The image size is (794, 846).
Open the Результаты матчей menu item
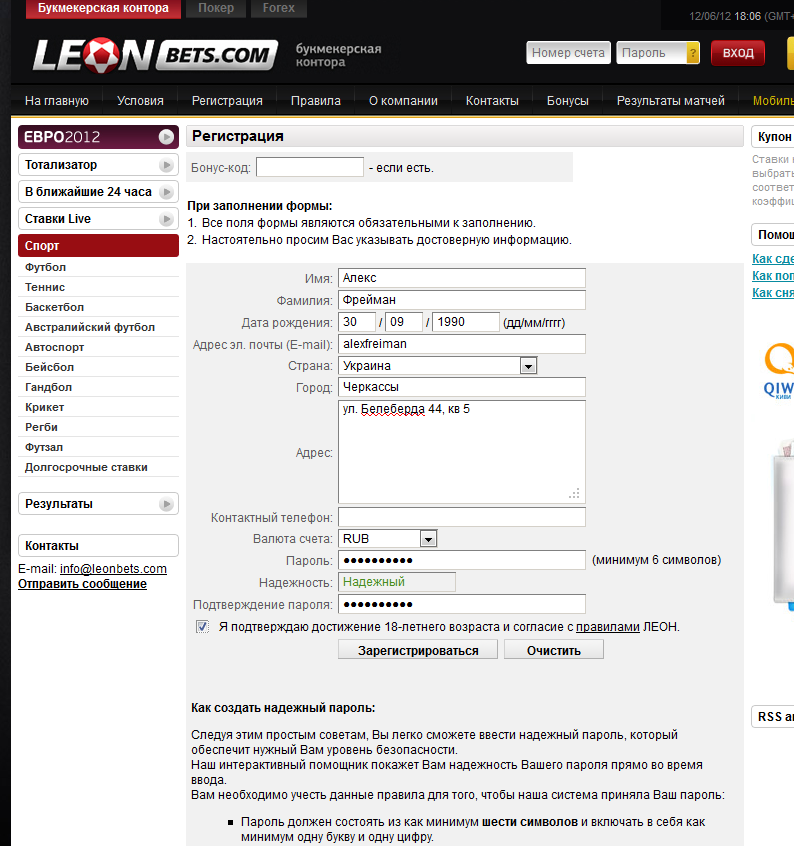click(670, 101)
